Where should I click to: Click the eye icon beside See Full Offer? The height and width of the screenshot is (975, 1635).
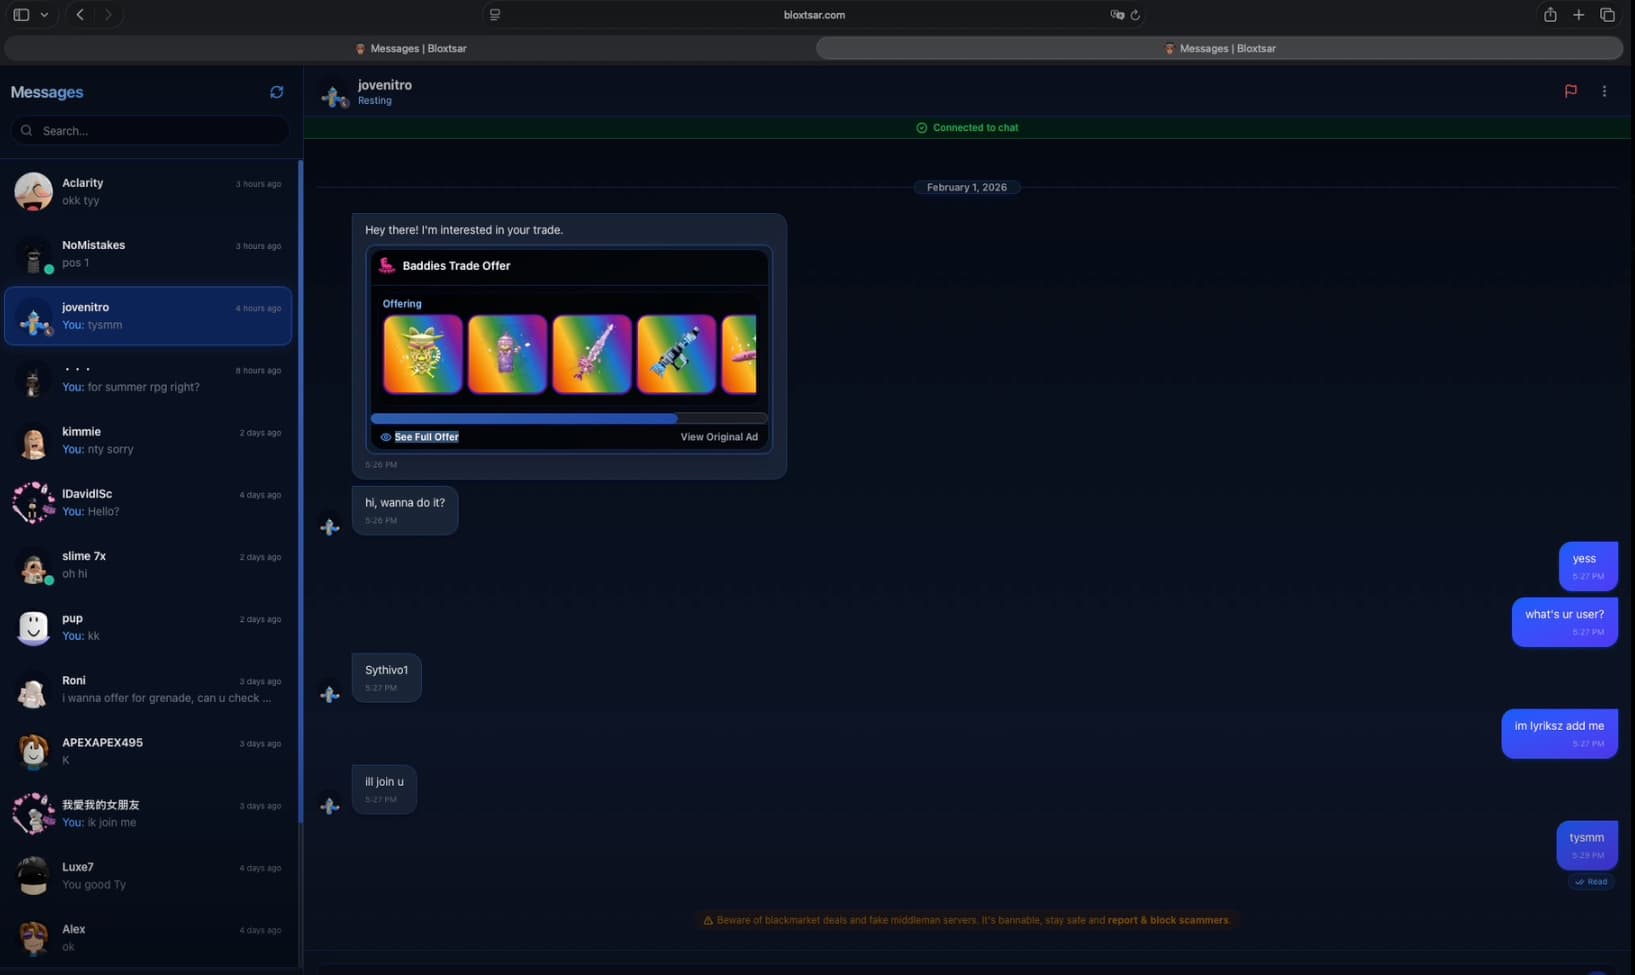point(386,437)
